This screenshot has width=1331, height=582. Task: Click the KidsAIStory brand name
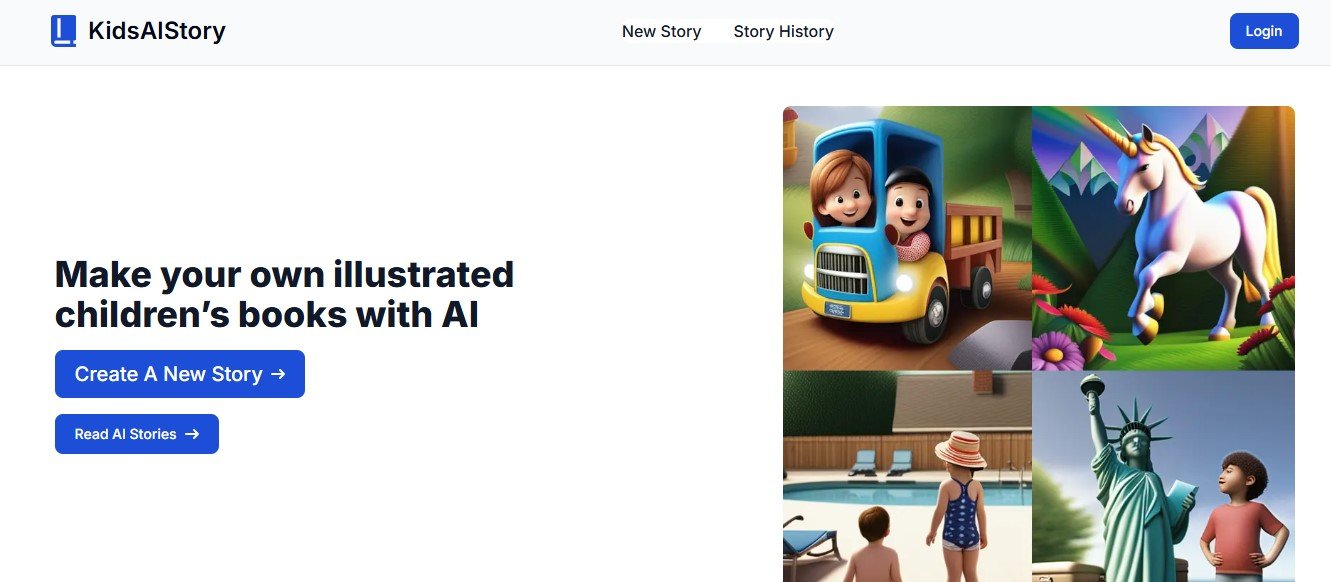(x=157, y=31)
